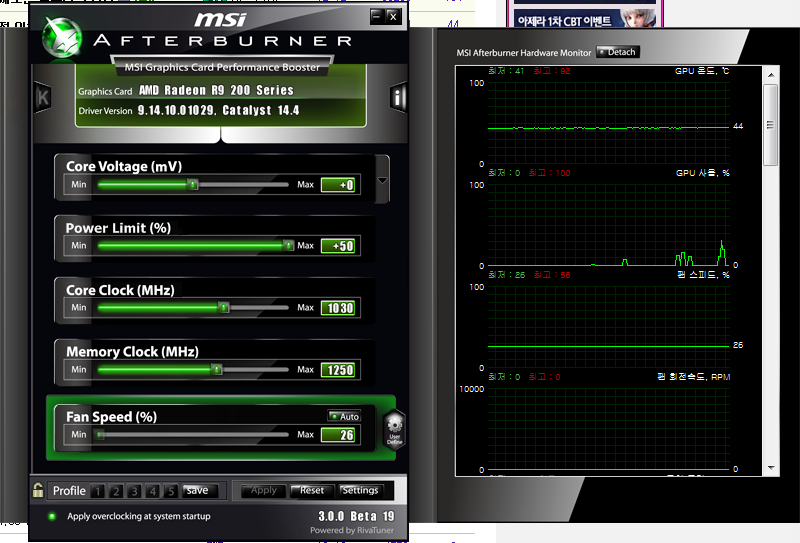Click the Reset button

point(312,491)
